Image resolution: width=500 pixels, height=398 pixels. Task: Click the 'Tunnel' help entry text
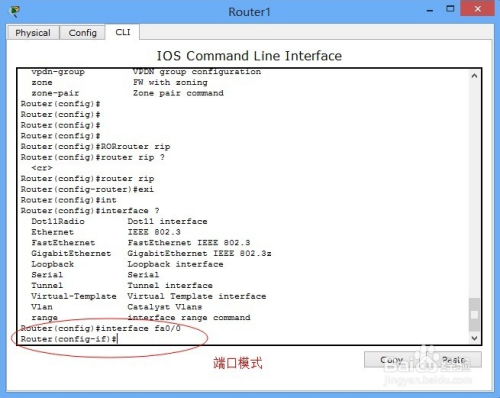(x=47, y=286)
